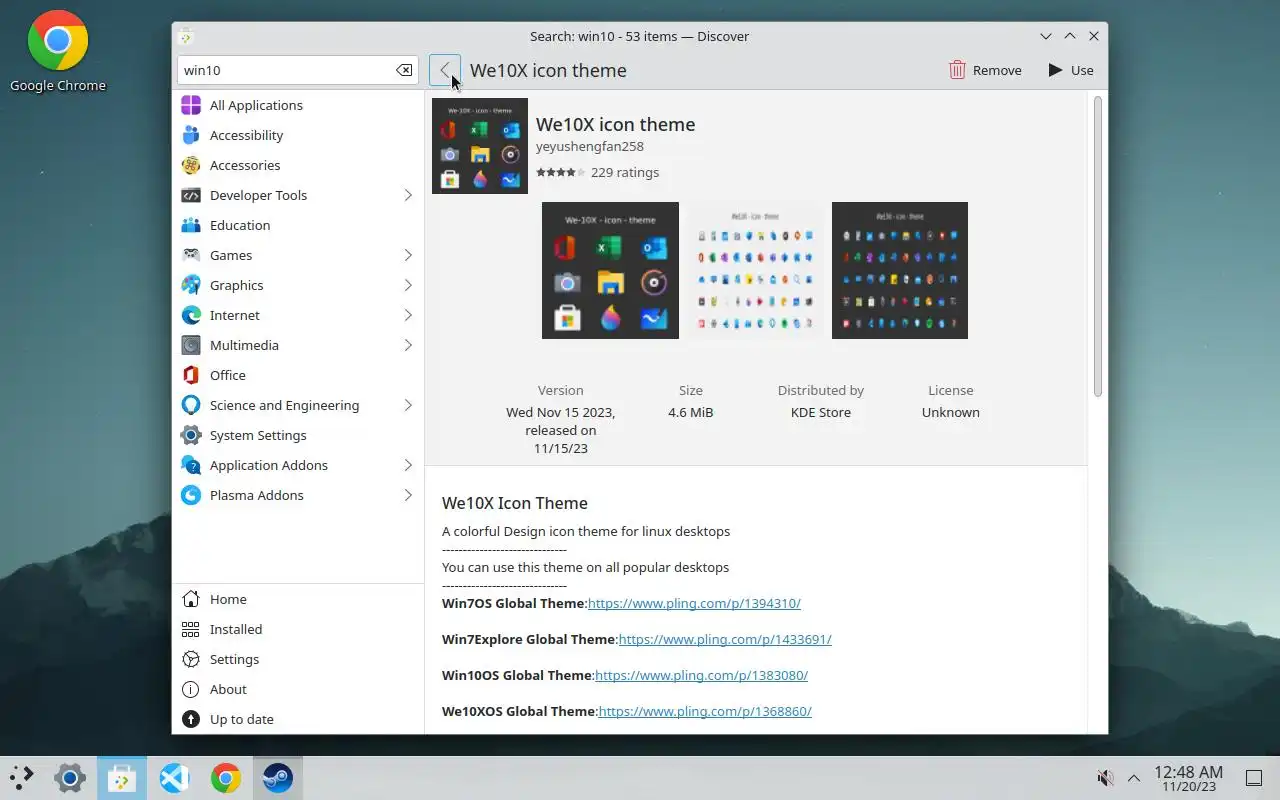1280x800 pixels.
Task: Click the KDE Store distributor text
Action: 821,412
